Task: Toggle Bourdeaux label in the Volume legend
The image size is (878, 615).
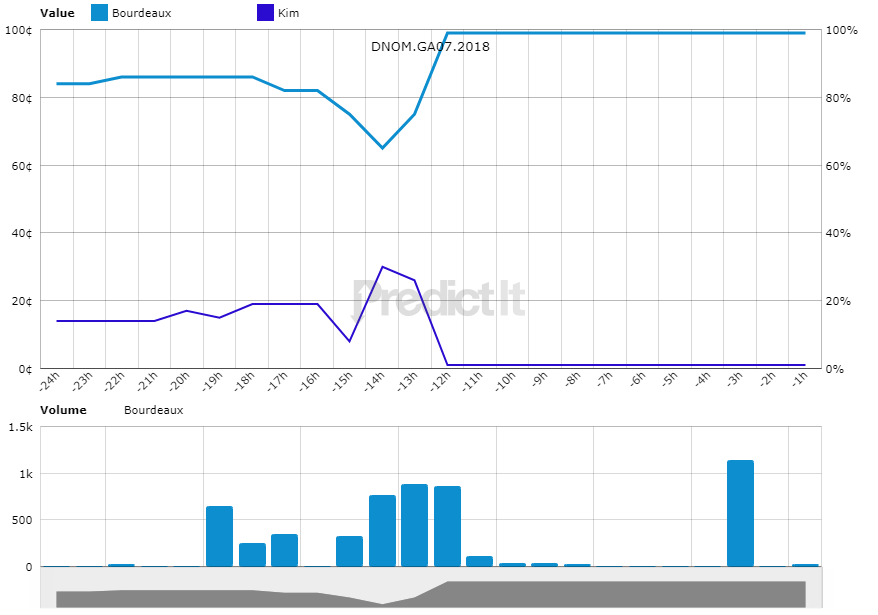Action: click(x=153, y=410)
